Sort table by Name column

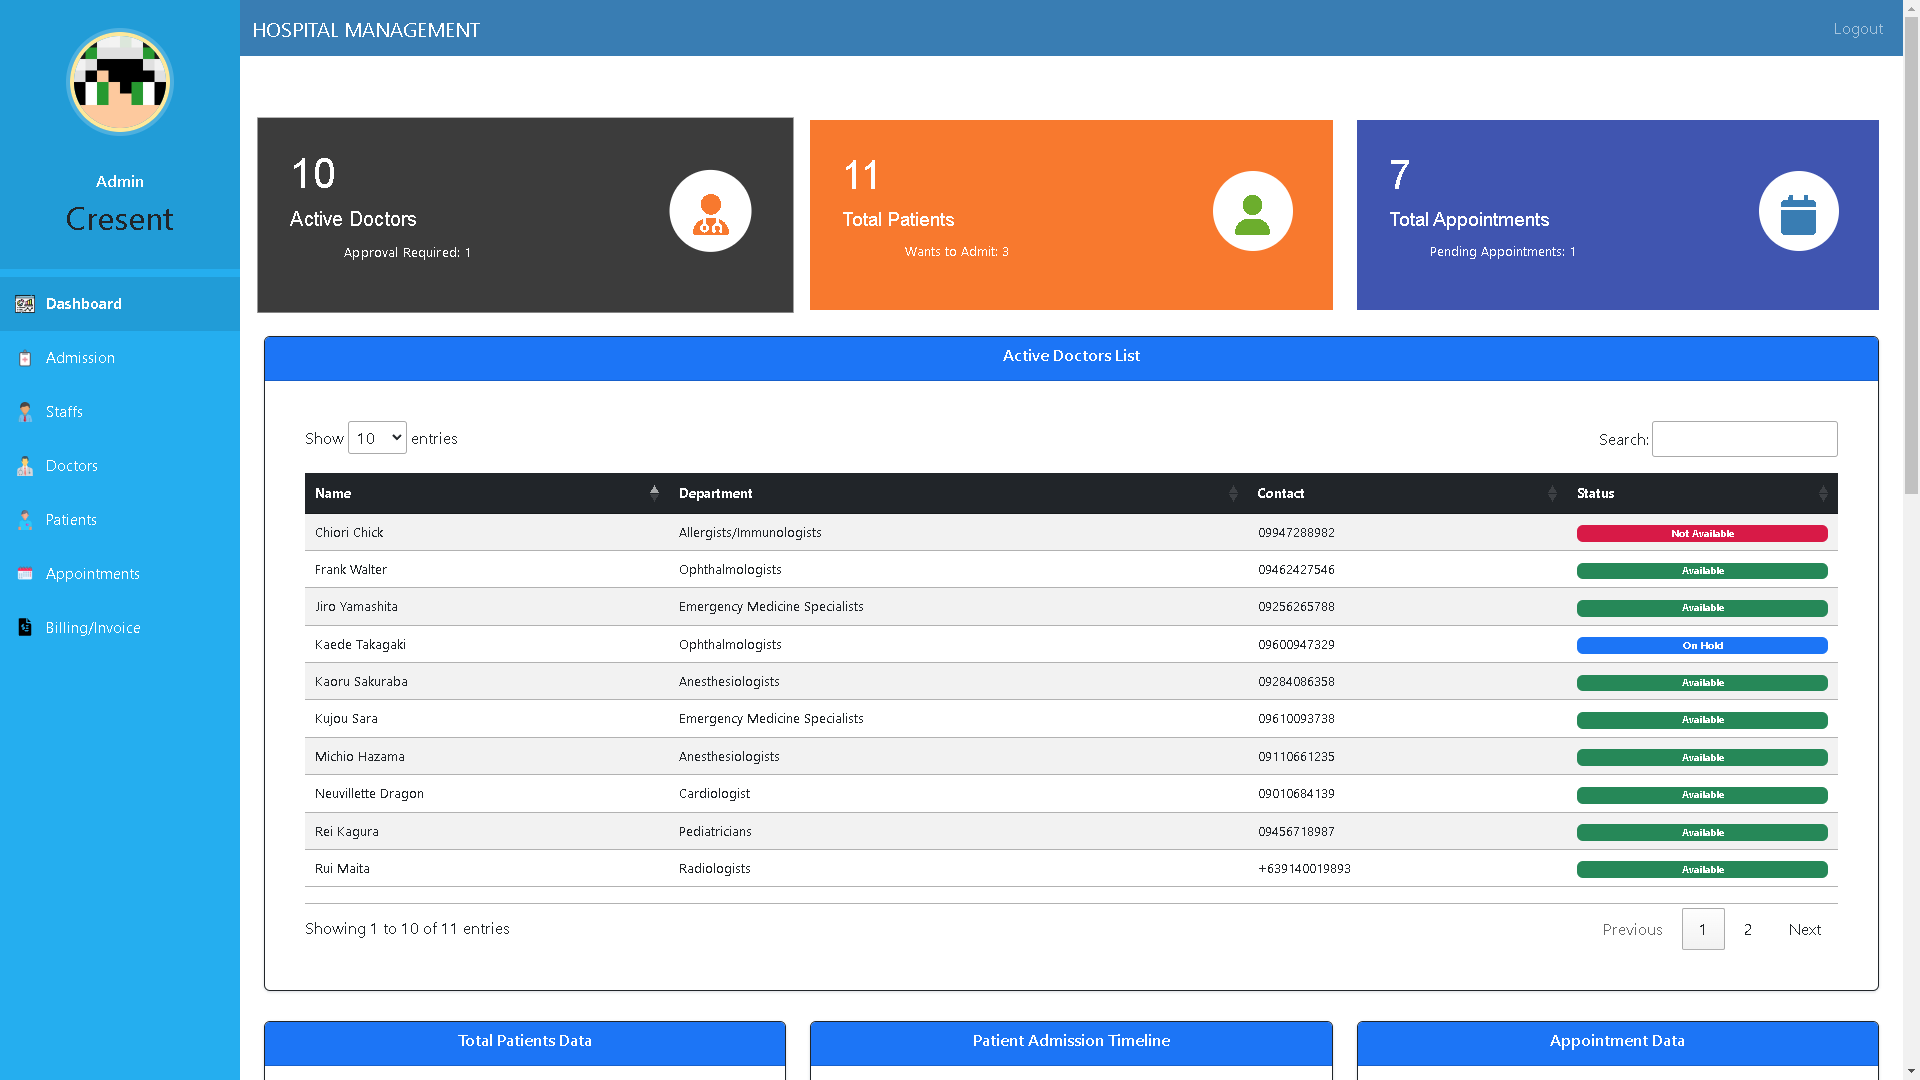click(x=486, y=493)
